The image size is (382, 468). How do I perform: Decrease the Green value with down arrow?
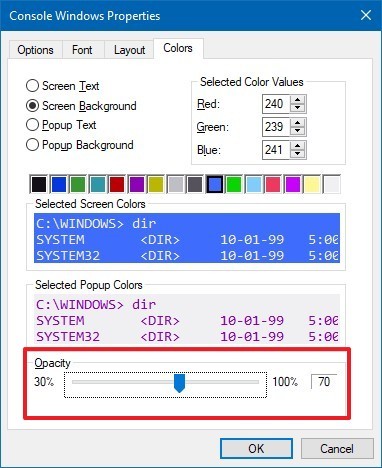pos(298,131)
